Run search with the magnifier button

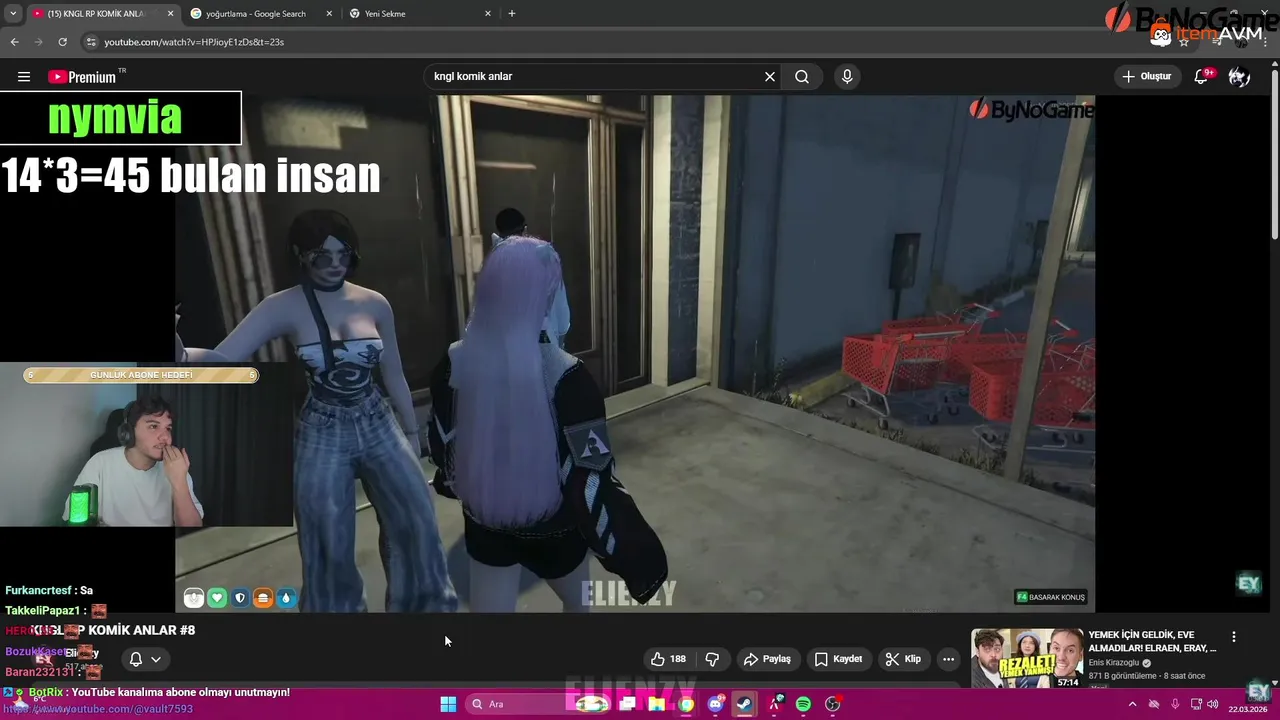(x=802, y=77)
